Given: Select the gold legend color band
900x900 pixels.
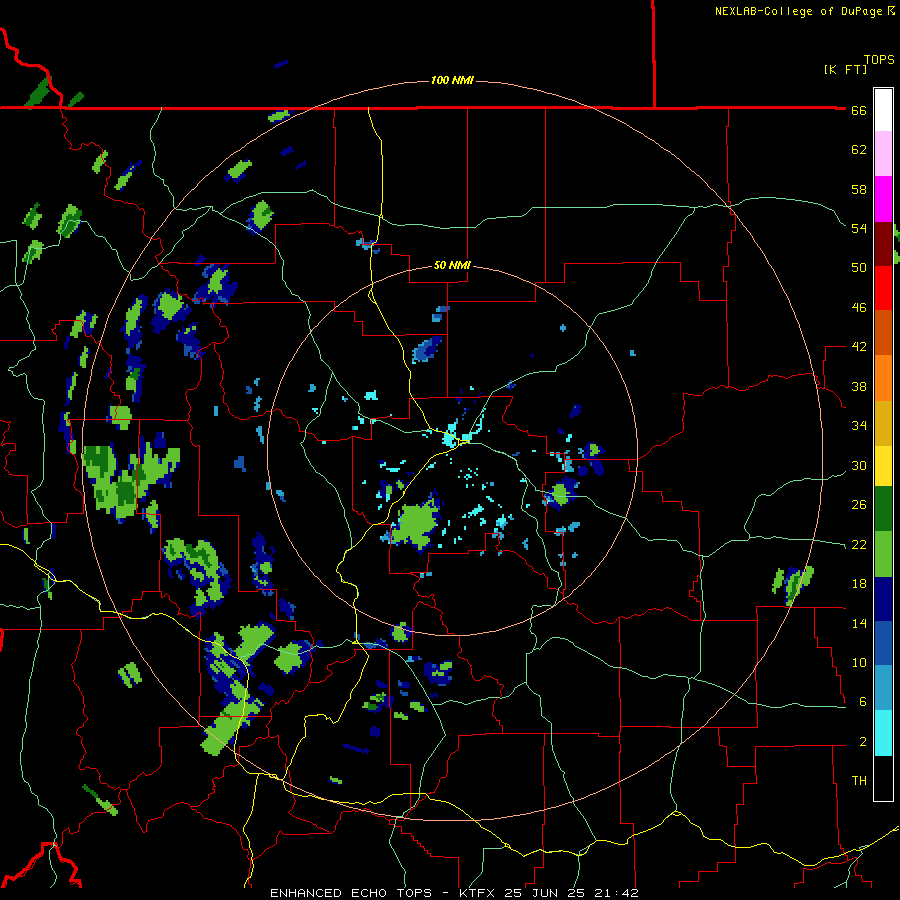Looking at the screenshot, I should point(883,423).
